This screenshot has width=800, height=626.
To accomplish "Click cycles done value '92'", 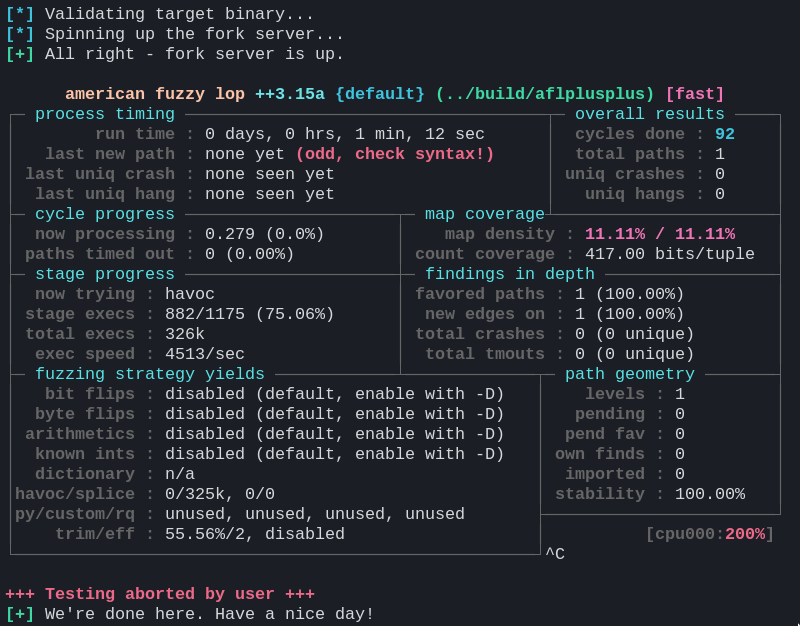I will pyautogui.click(x=724, y=134).
